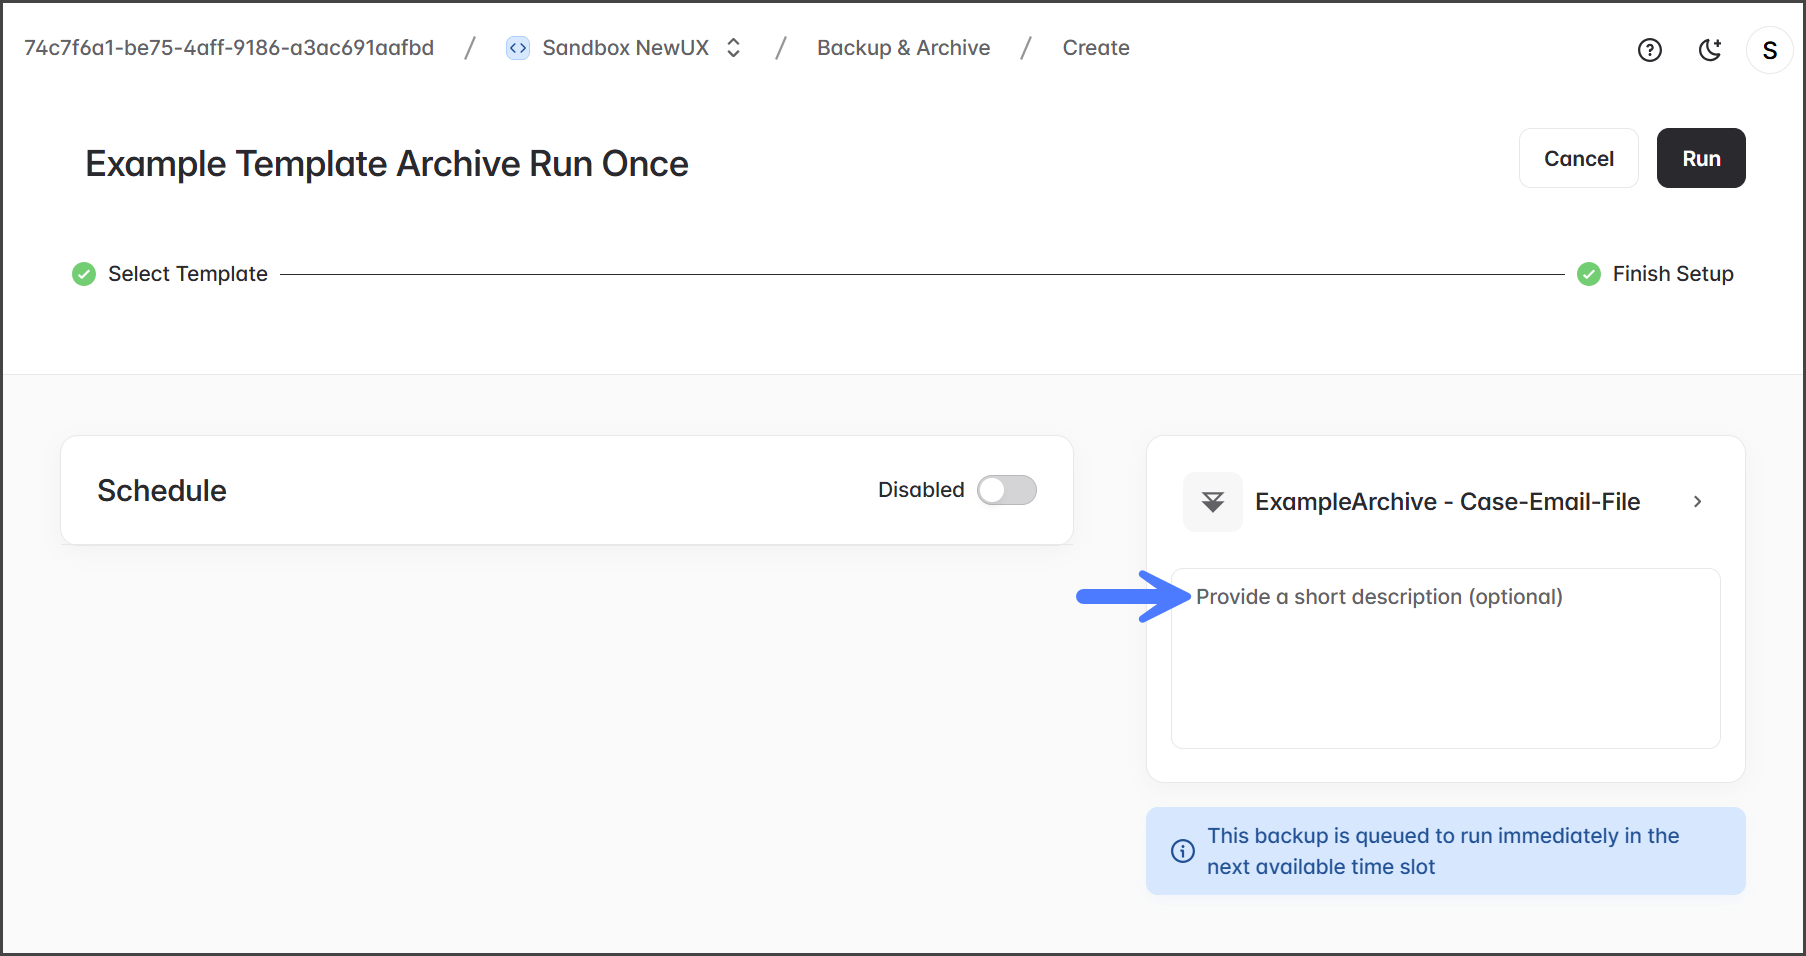Click the Sandbox NewUX code icon
Screen dimensions: 1806x956
[x=518, y=48]
